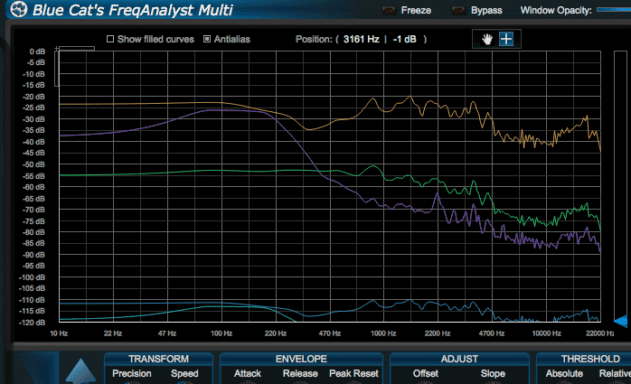Click the Position 3161 Hz readout
631x384 pixels.
(361, 39)
